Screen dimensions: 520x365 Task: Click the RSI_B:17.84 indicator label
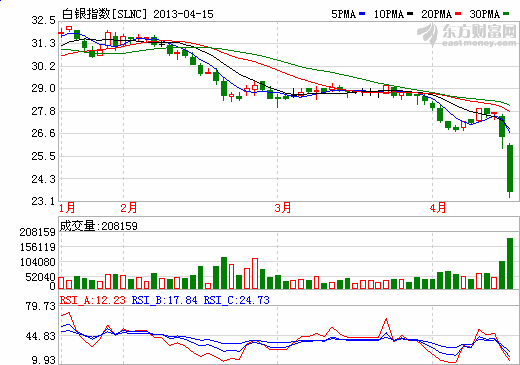pyautogui.click(x=165, y=300)
